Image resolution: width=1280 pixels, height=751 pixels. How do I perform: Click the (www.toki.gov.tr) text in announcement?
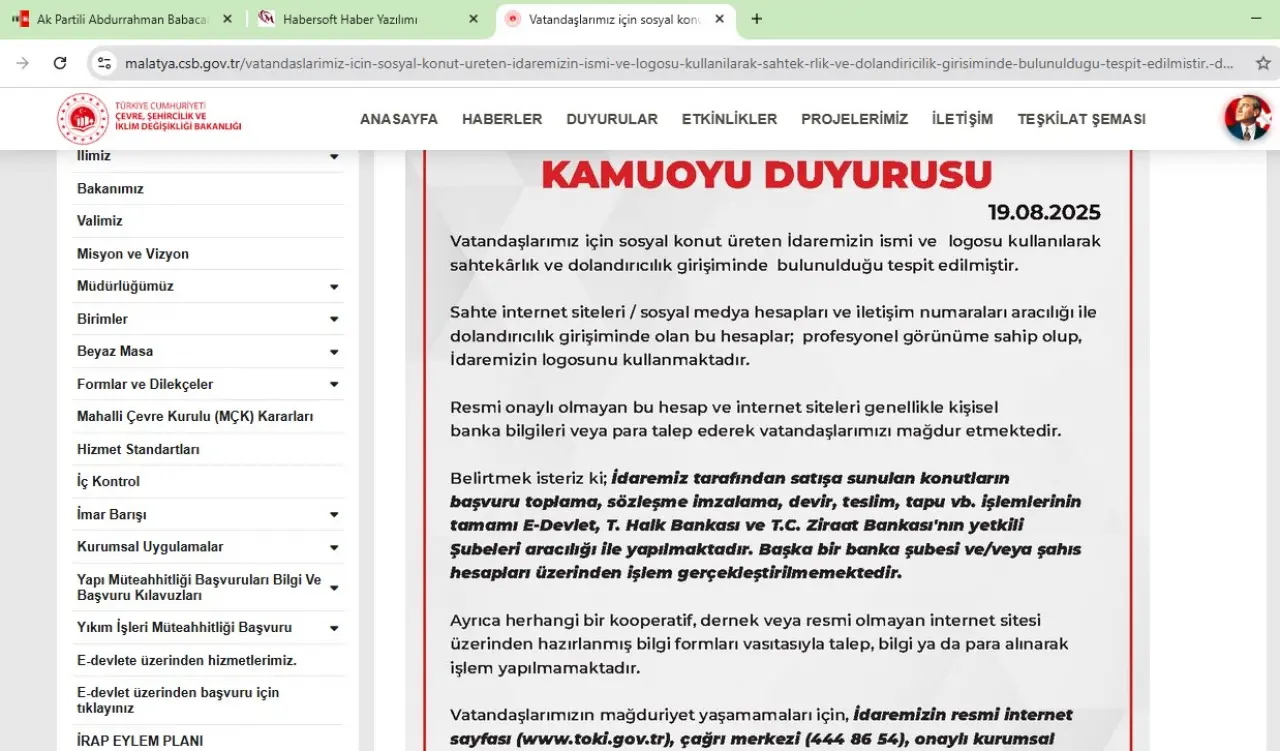pos(595,740)
